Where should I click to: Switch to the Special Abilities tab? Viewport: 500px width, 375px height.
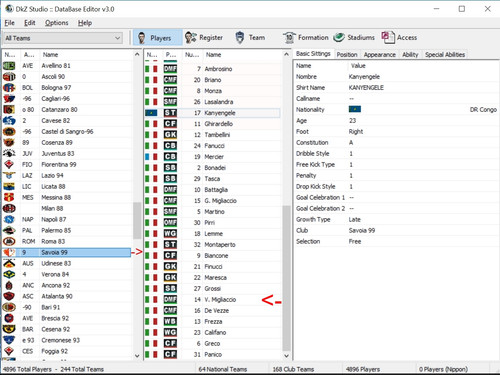(445, 55)
